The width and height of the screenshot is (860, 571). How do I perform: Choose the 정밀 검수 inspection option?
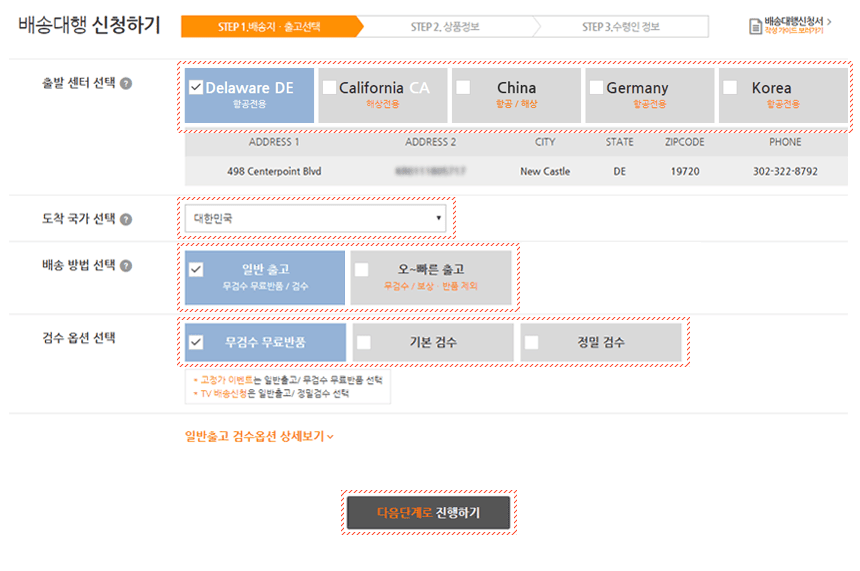coord(531,342)
